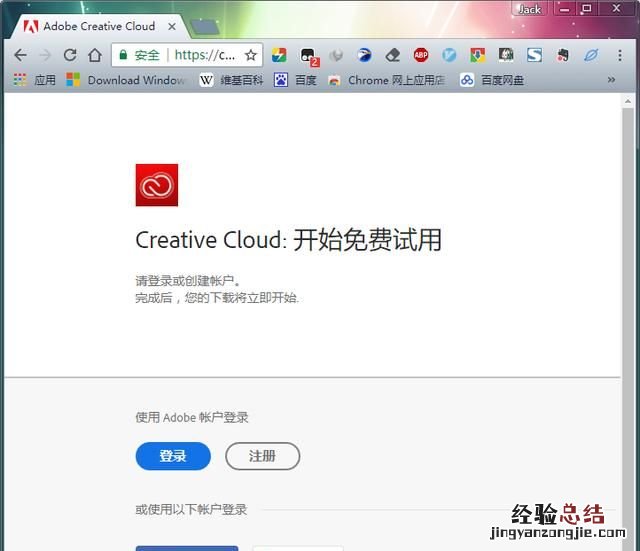Image resolution: width=640 pixels, height=551 pixels.
Task: Open the blue S extension icon
Action: click(534, 55)
